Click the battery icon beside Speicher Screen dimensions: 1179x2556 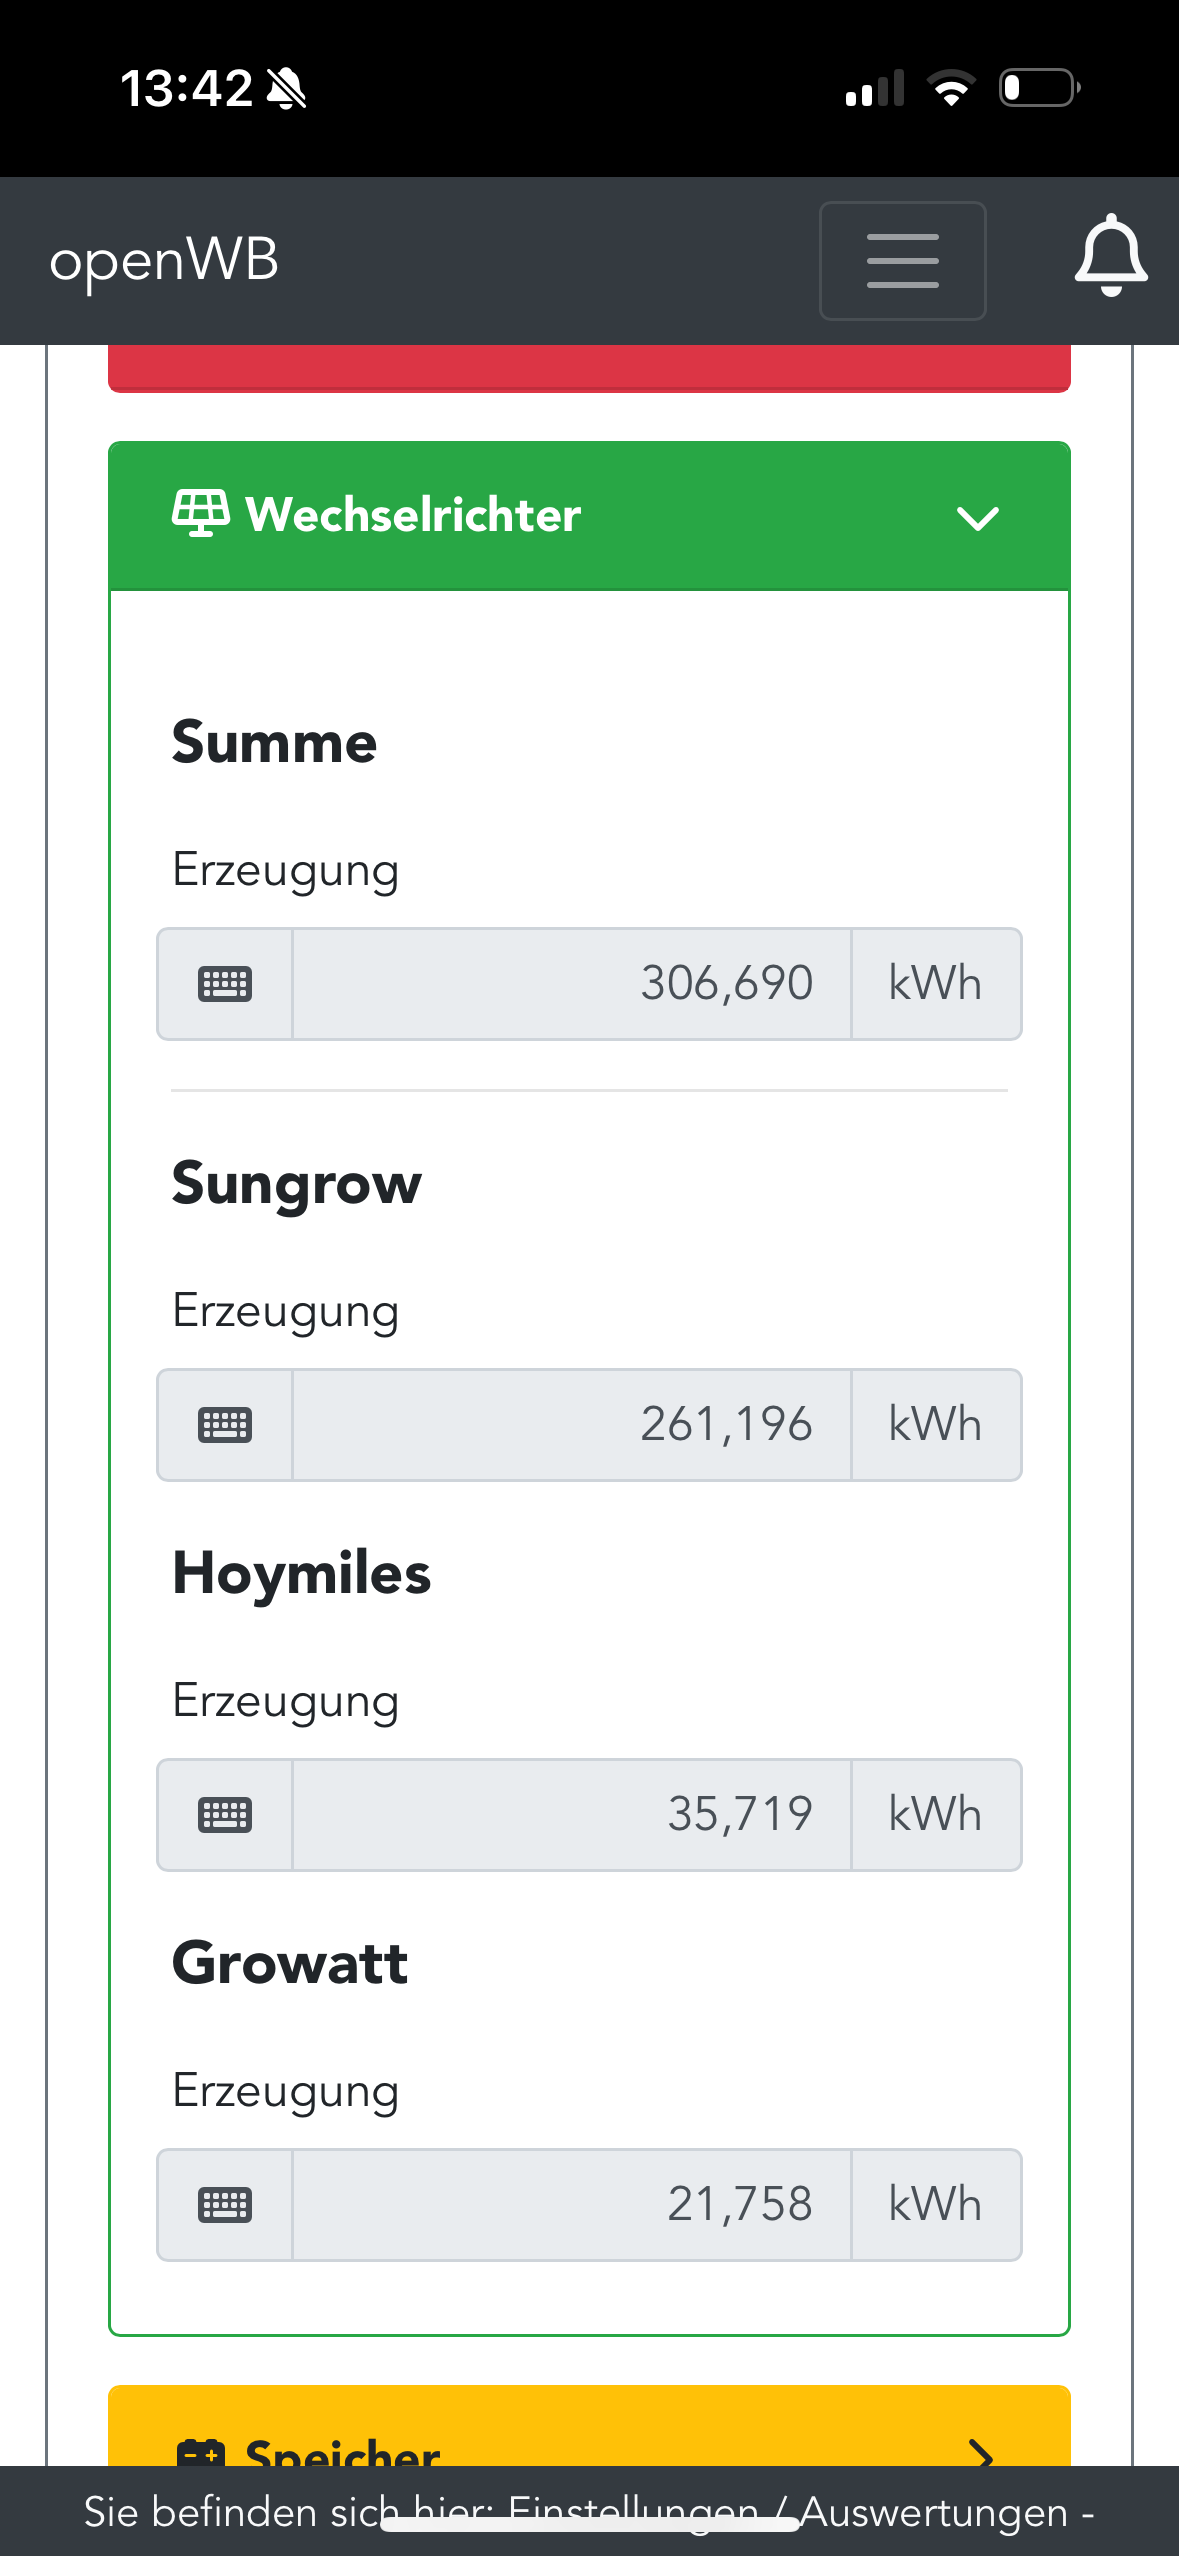[x=200, y=2452]
